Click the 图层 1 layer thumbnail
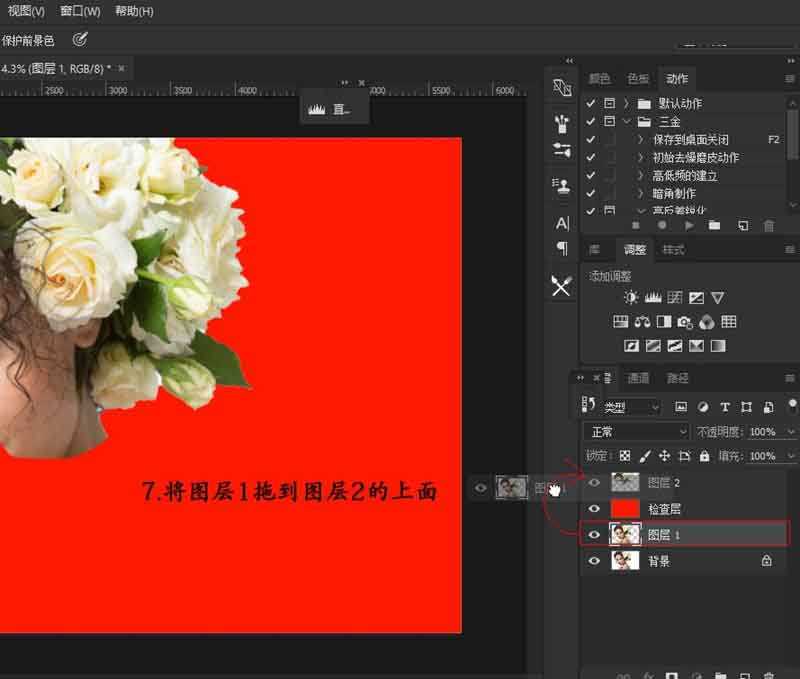 tap(624, 533)
